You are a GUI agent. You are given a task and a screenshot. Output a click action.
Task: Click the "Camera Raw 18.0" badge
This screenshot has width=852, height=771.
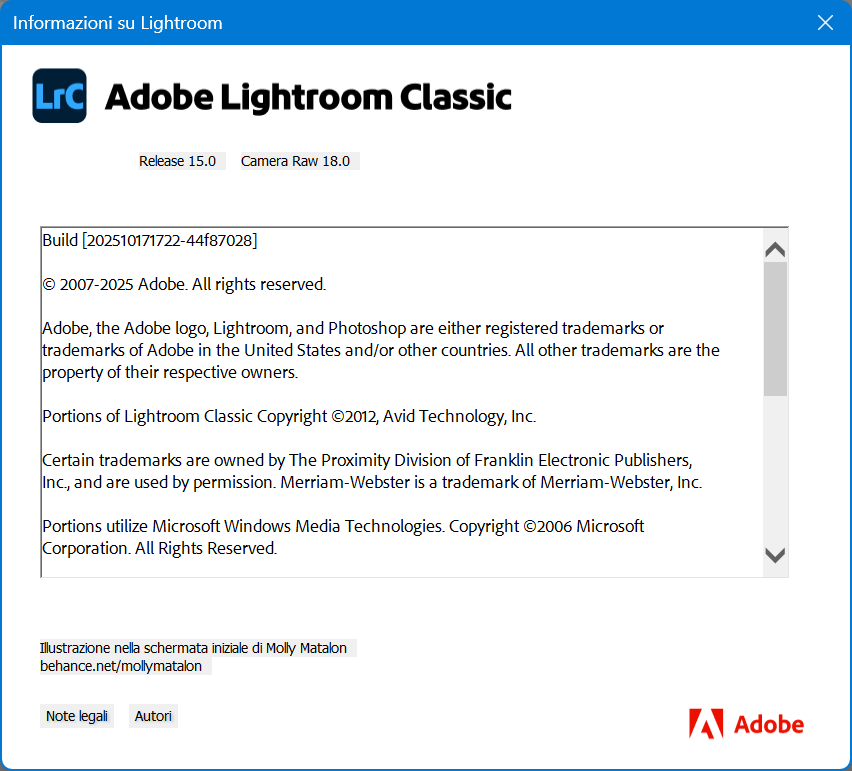(298, 161)
